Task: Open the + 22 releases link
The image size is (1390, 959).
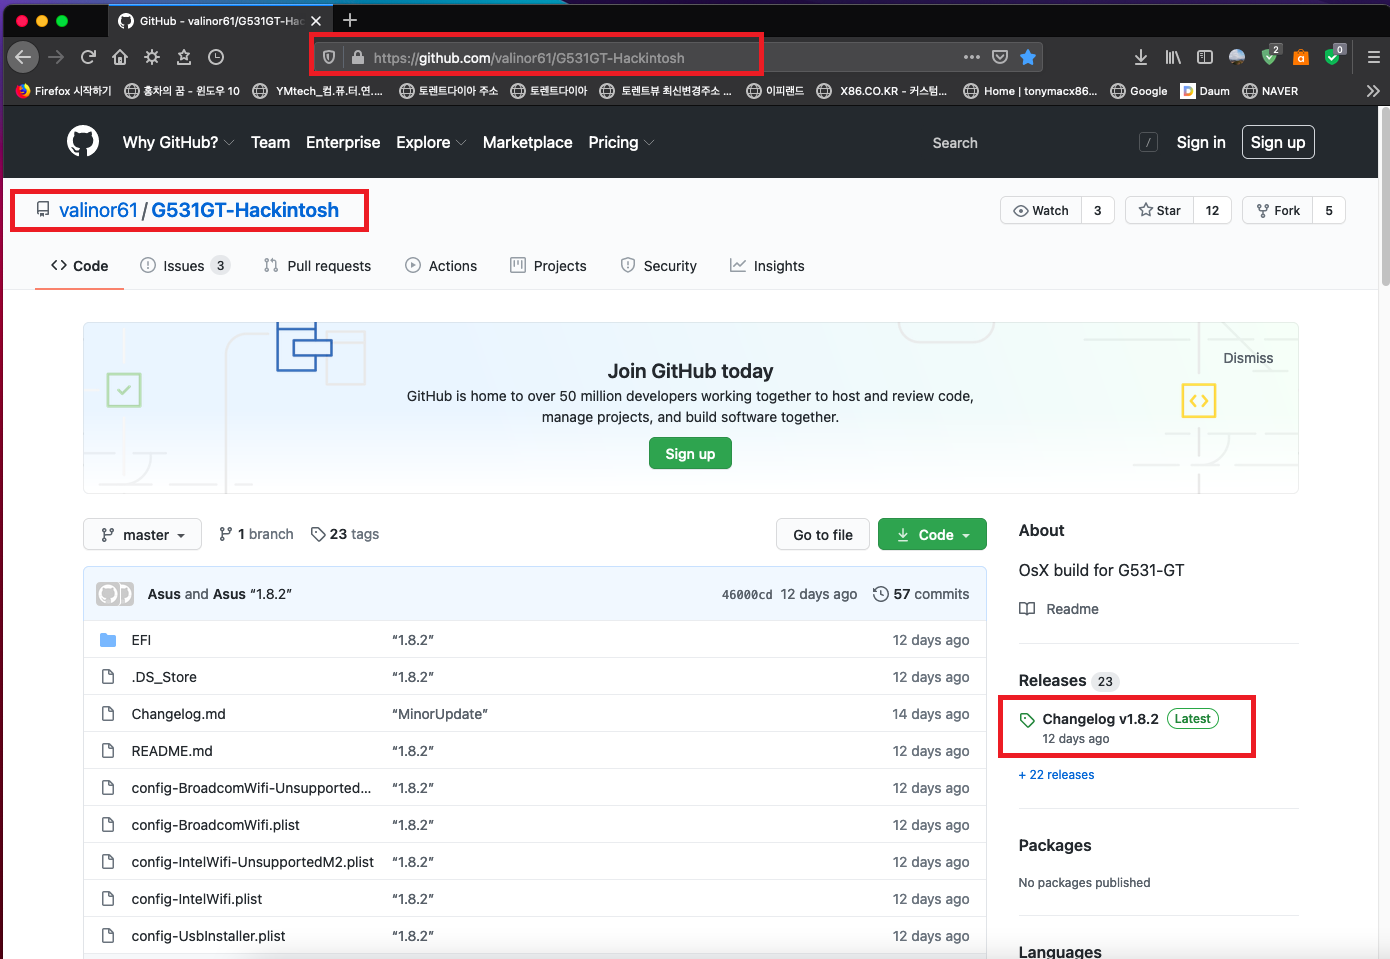Action: pyautogui.click(x=1056, y=775)
